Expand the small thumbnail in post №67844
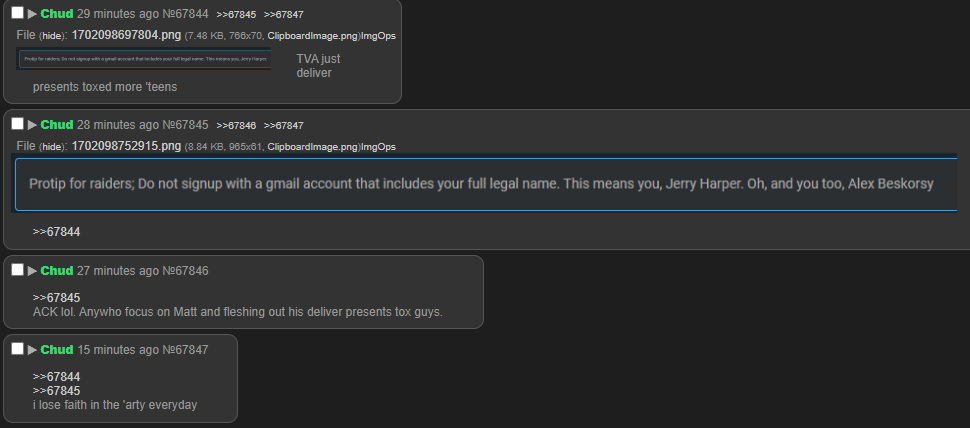Image resolution: width=970 pixels, height=428 pixels. tap(144, 59)
